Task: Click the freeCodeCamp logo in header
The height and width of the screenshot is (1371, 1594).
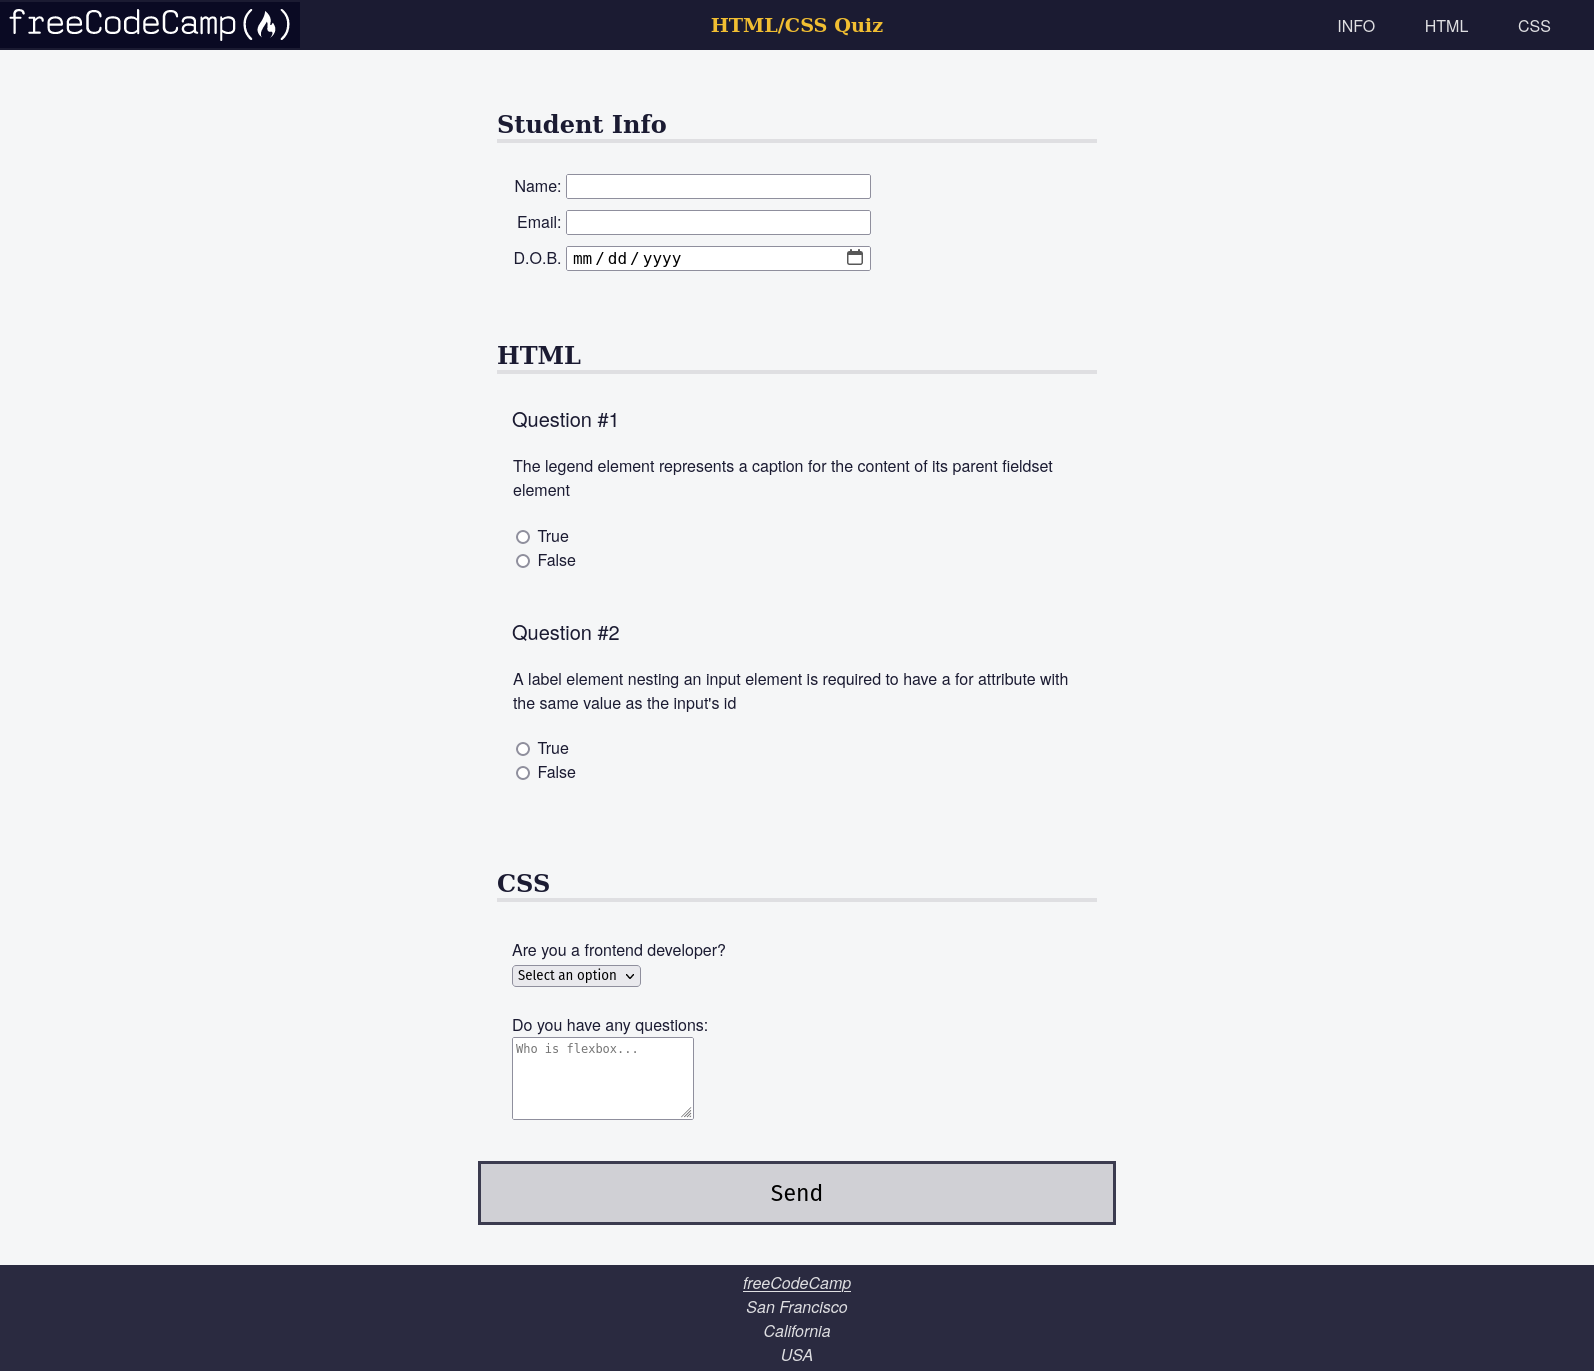Action: point(150,24)
